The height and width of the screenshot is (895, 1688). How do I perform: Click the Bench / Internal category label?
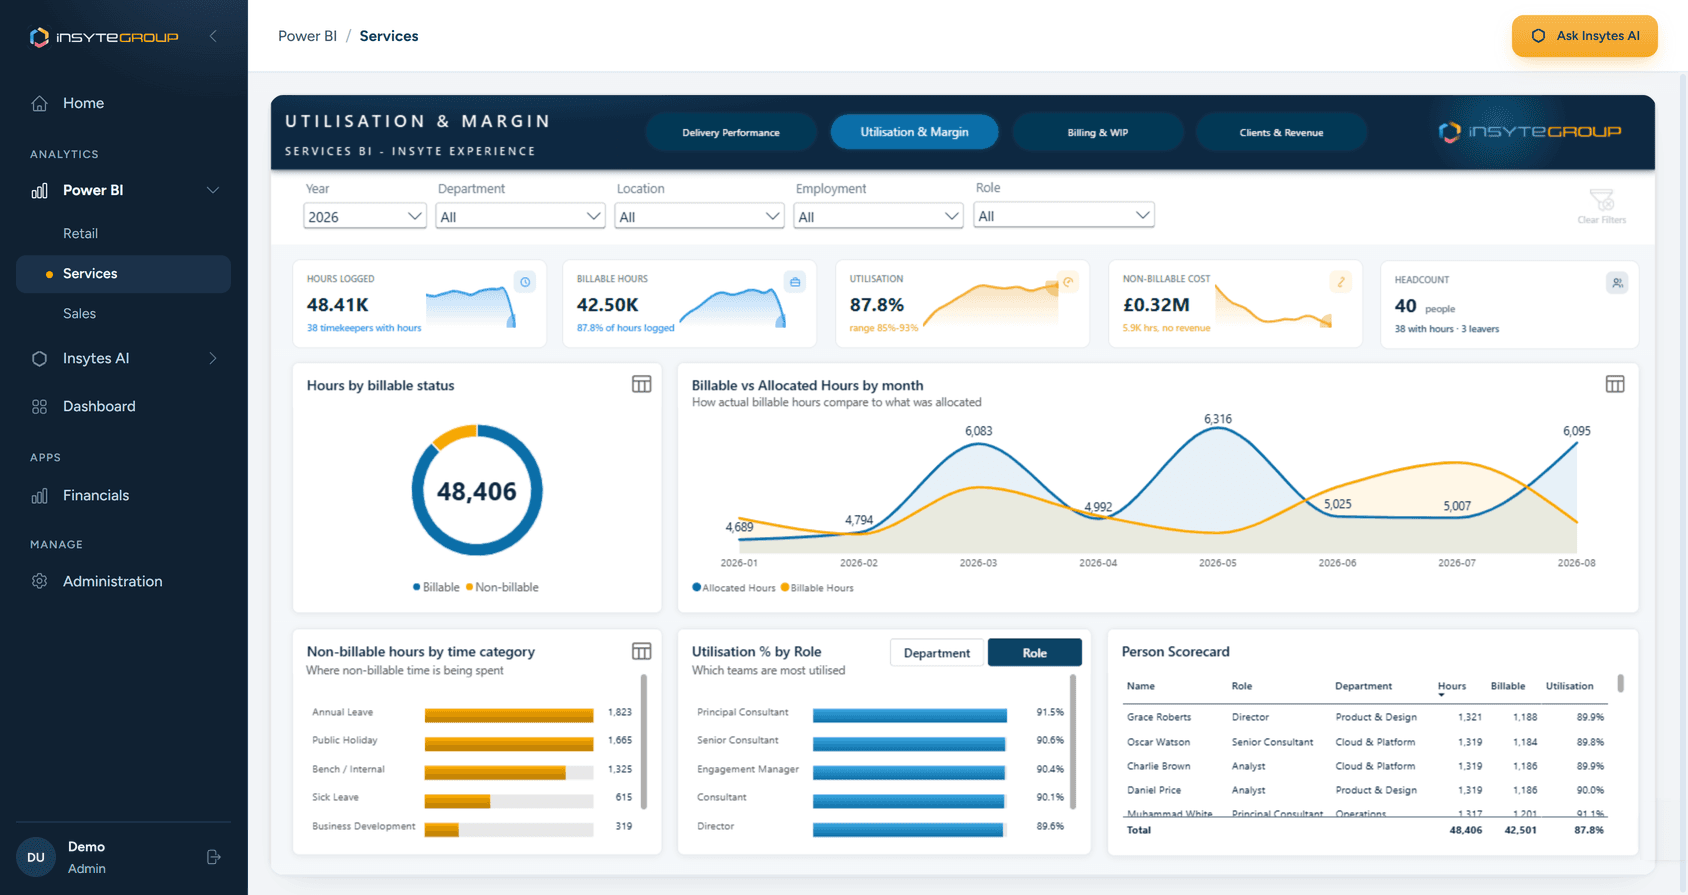pos(348,769)
